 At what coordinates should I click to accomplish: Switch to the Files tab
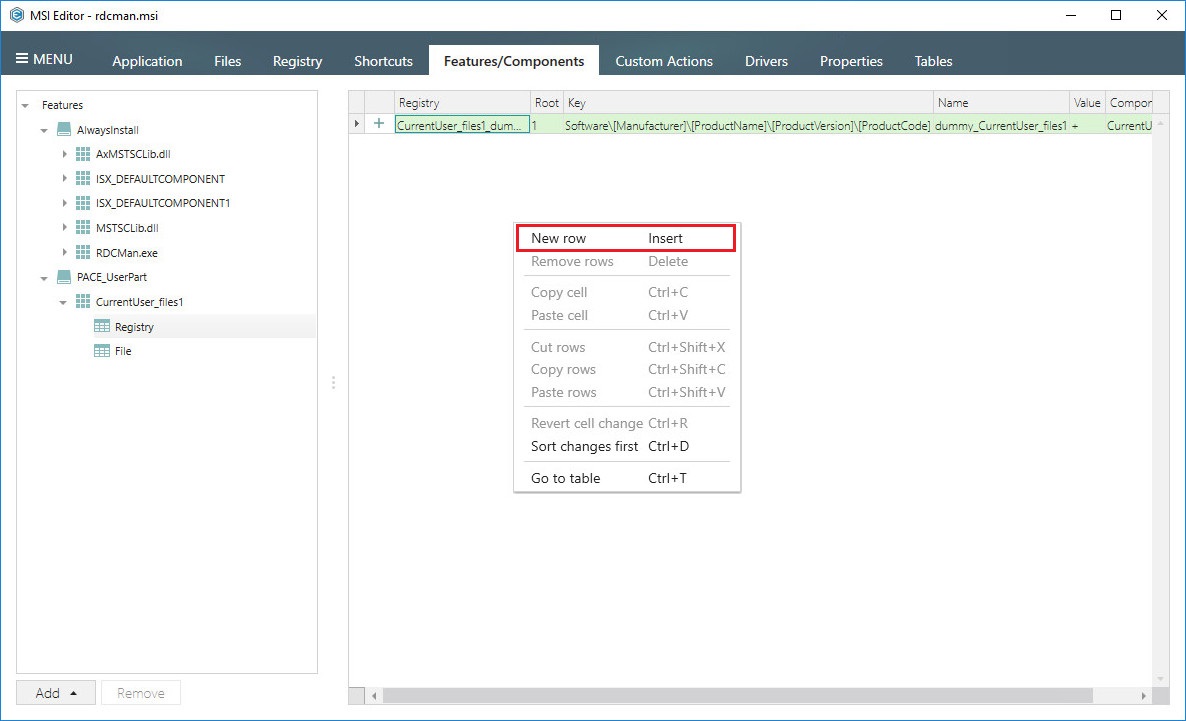coord(228,61)
